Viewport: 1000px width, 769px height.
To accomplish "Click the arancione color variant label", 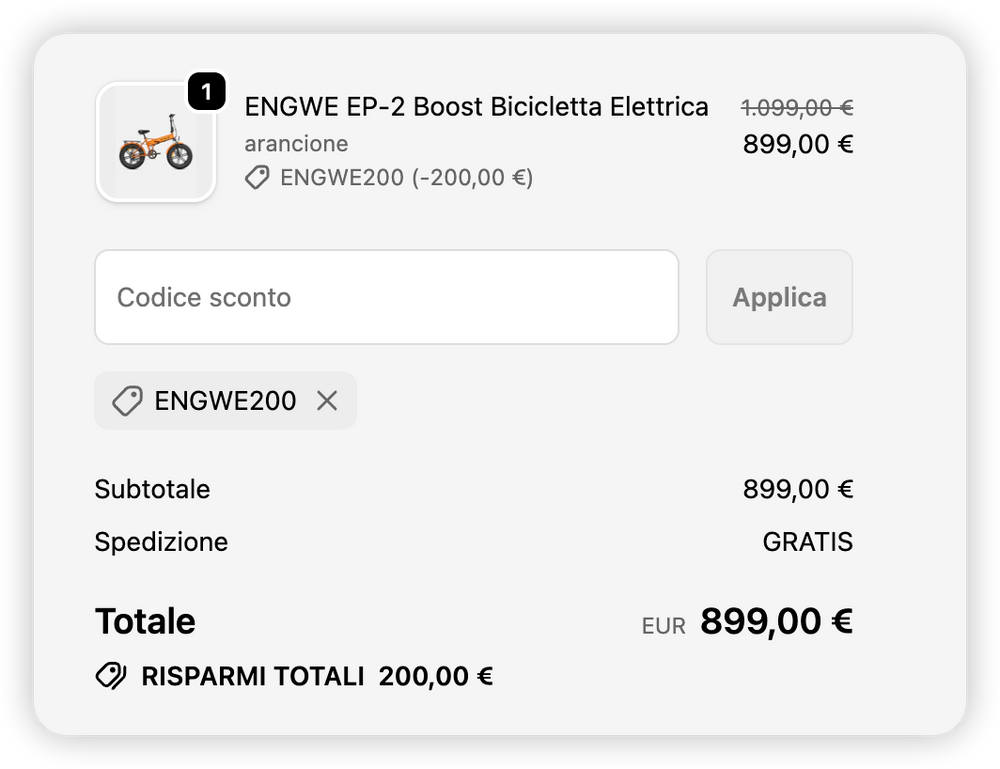I will pos(296,144).
